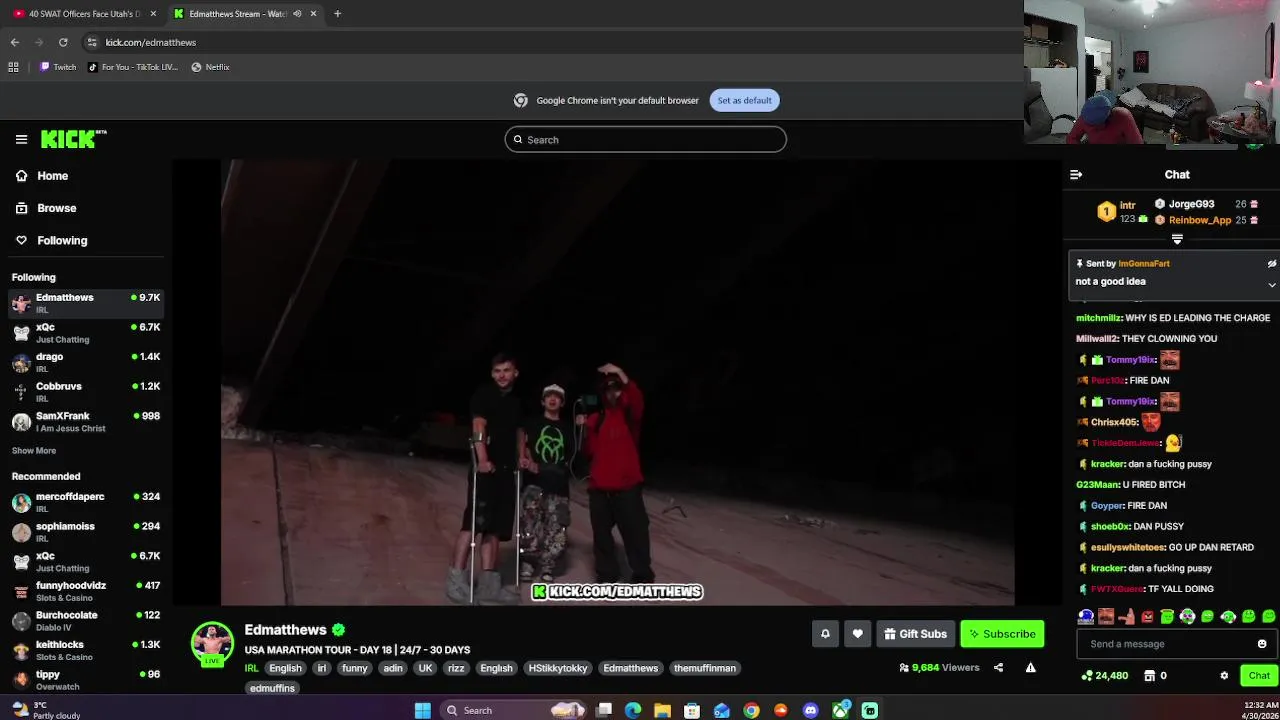Image resolution: width=1280 pixels, height=720 pixels.
Task: Open tippy Overwatch channel
Action: [x=86, y=680]
